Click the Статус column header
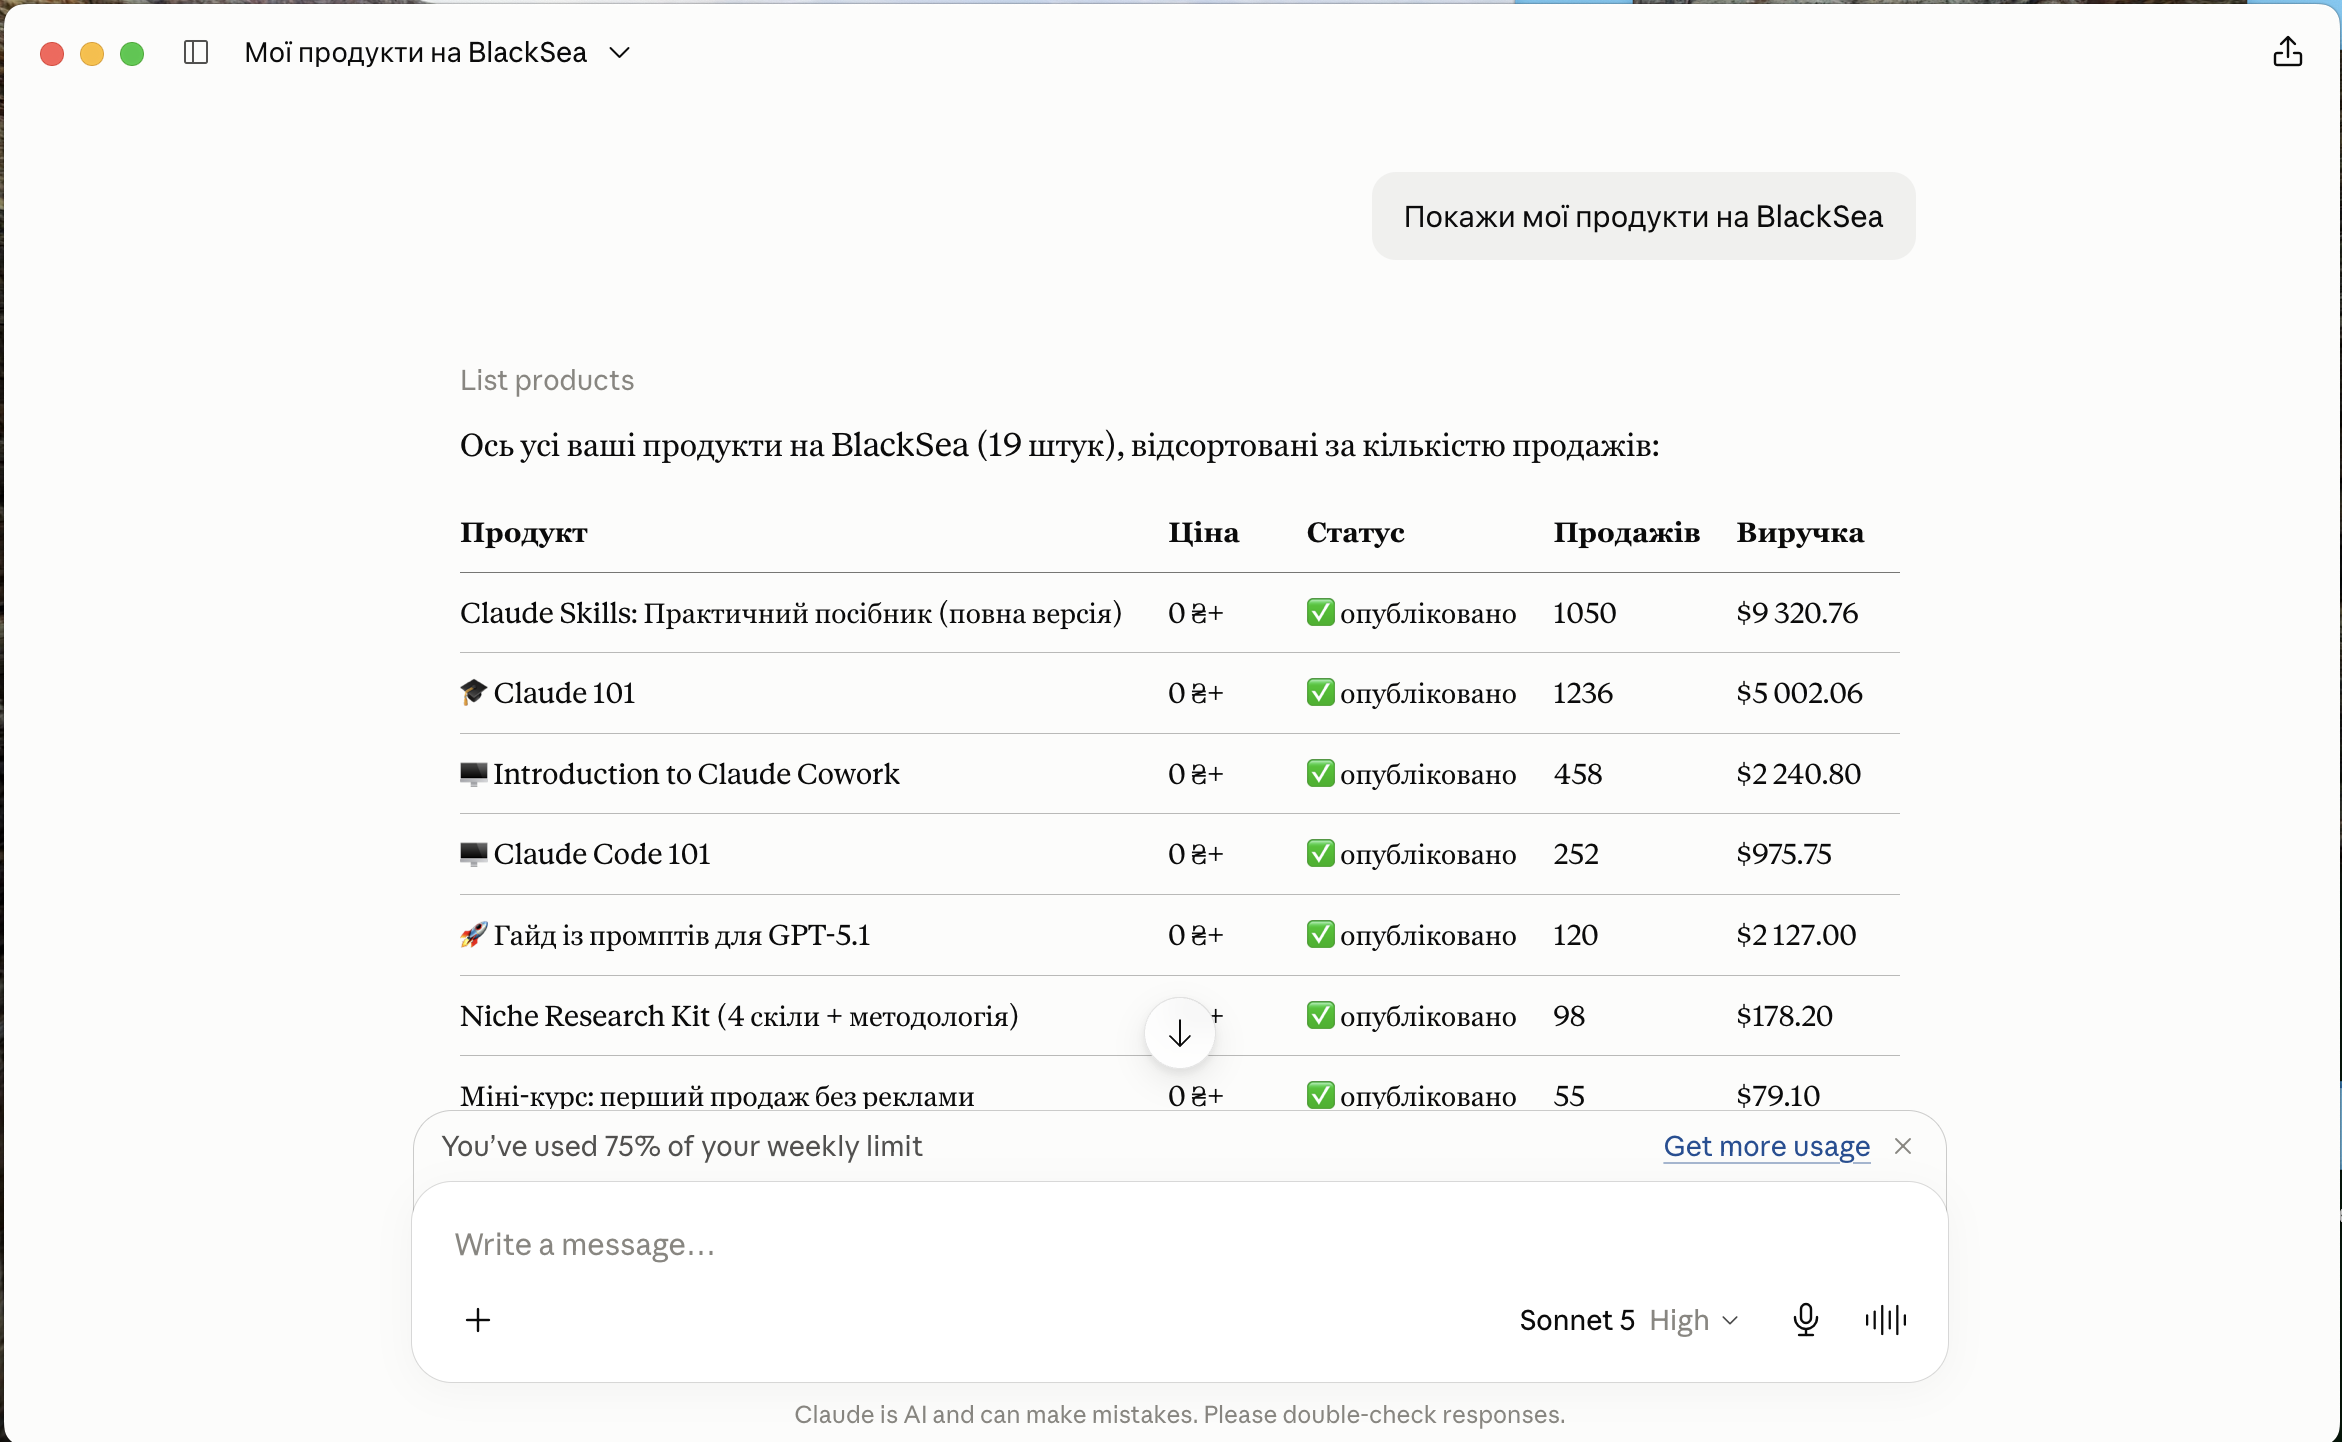Viewport: 2342px width, 1442px height. (1356, 532)
